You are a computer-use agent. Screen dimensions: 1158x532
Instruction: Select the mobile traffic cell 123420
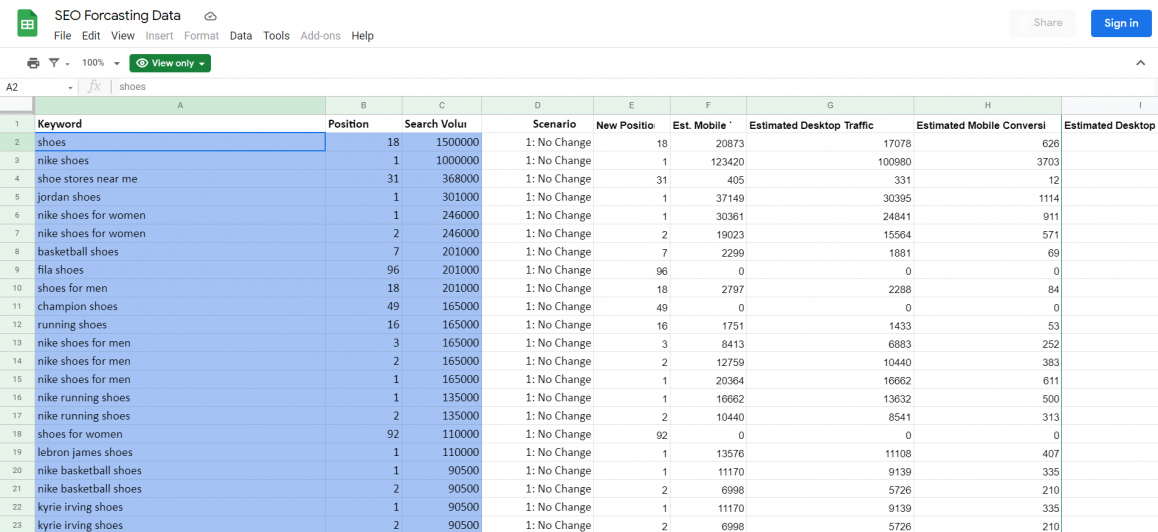(x=708, y=161)
